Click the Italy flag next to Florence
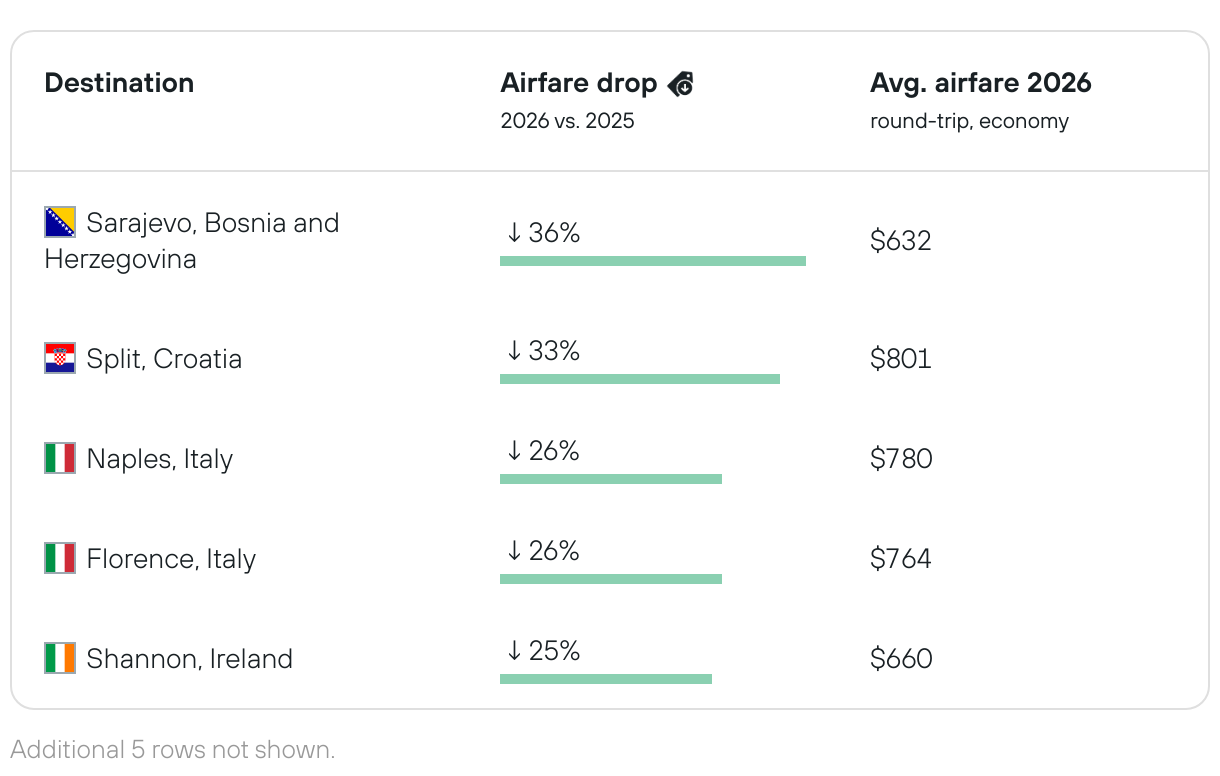This screenshot has width=1220, height=776. click(x=60, y=558)
